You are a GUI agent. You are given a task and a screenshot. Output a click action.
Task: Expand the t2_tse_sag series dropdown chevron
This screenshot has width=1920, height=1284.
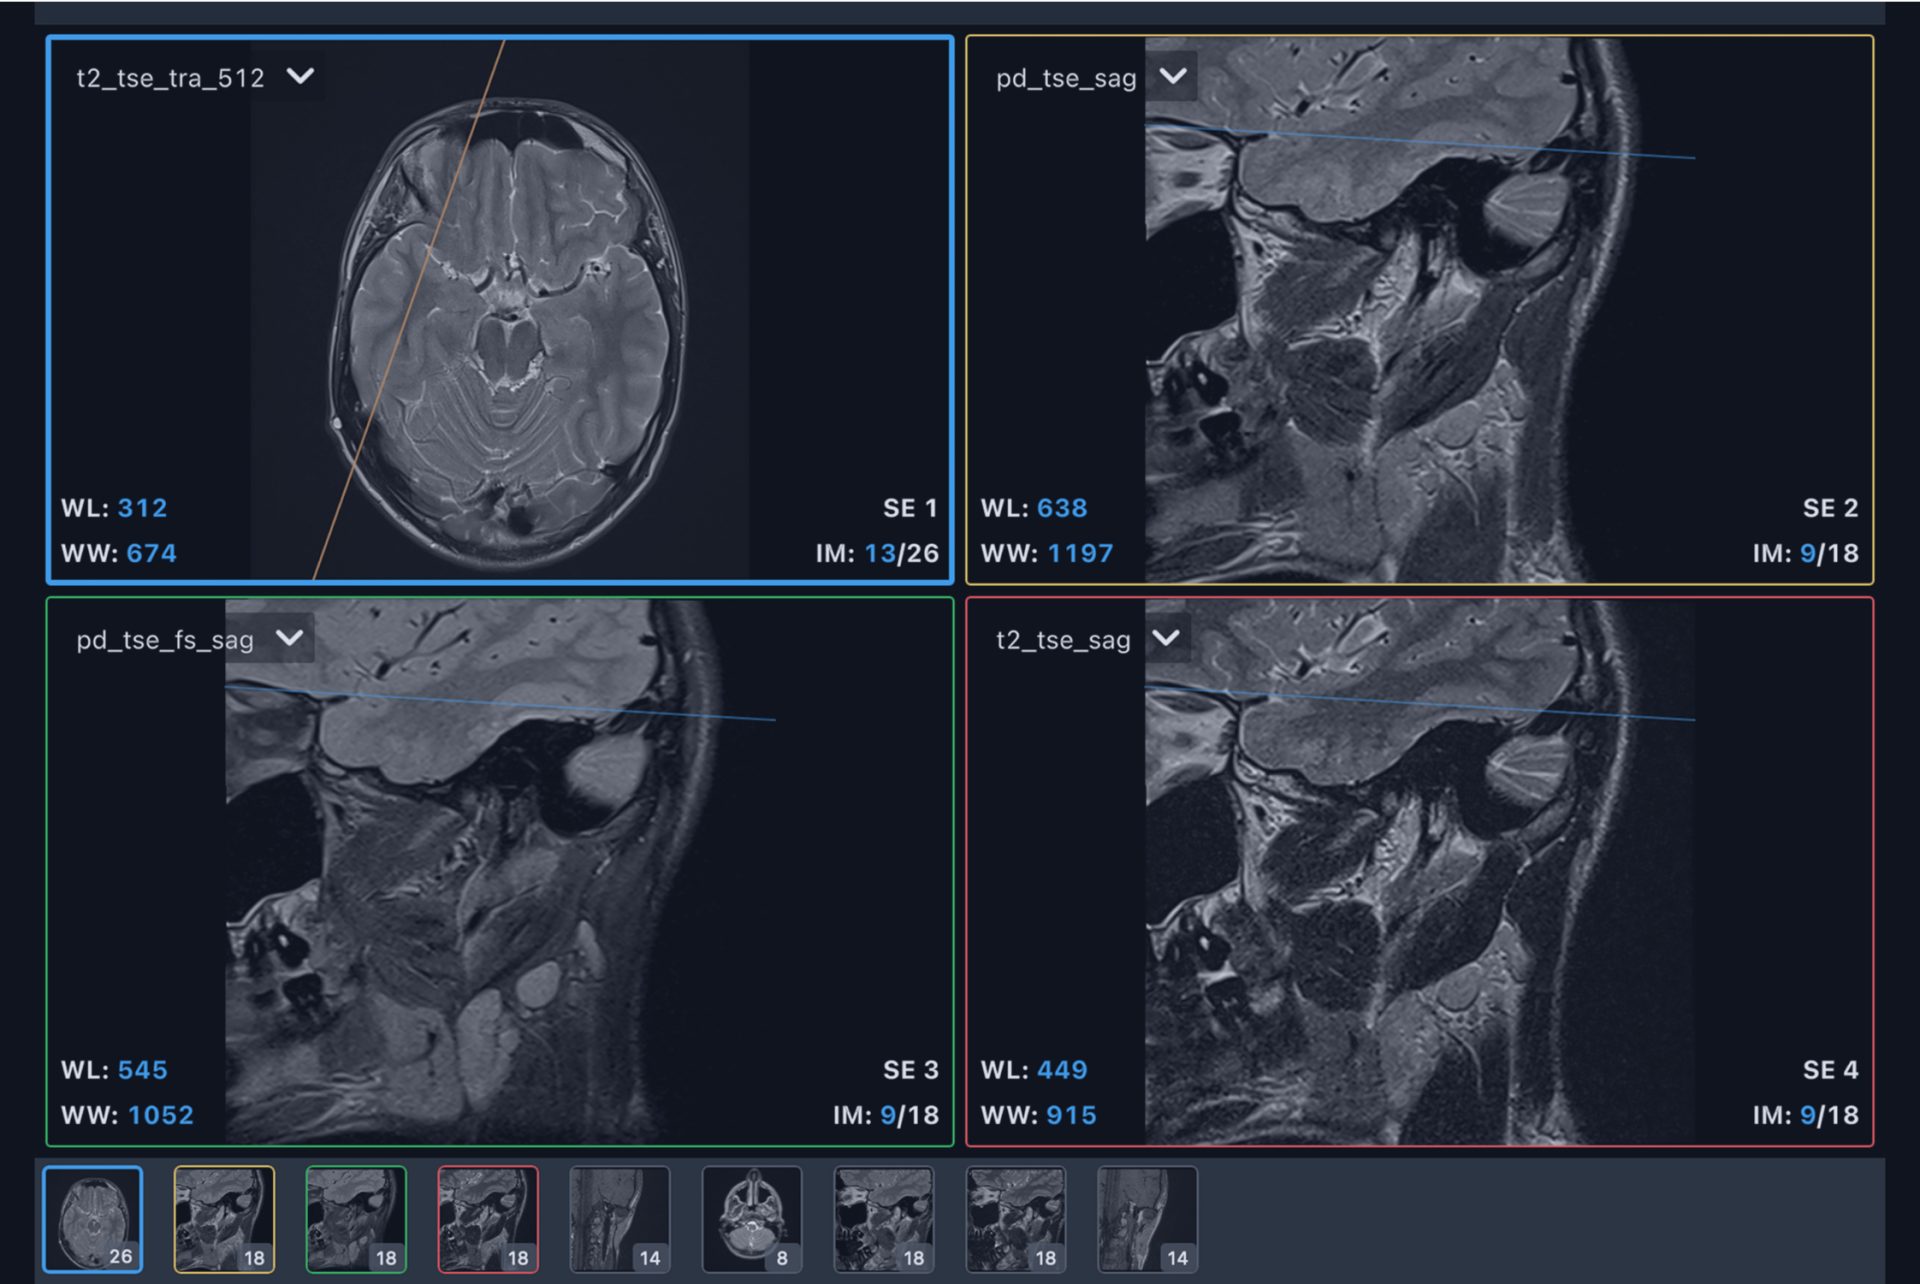point(1166,638)
